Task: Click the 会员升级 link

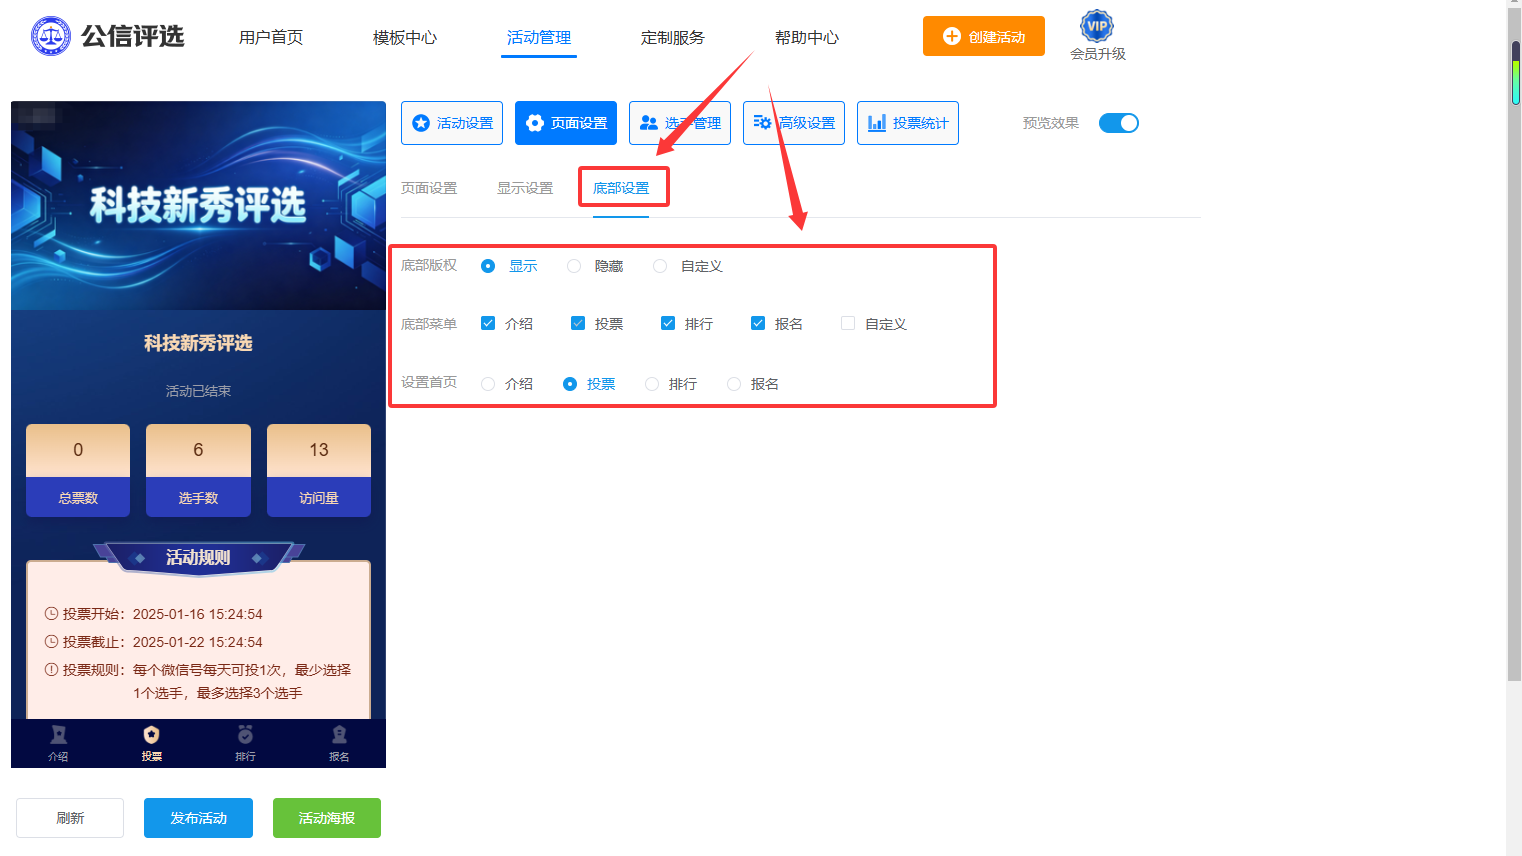Action: point(1098,54)
